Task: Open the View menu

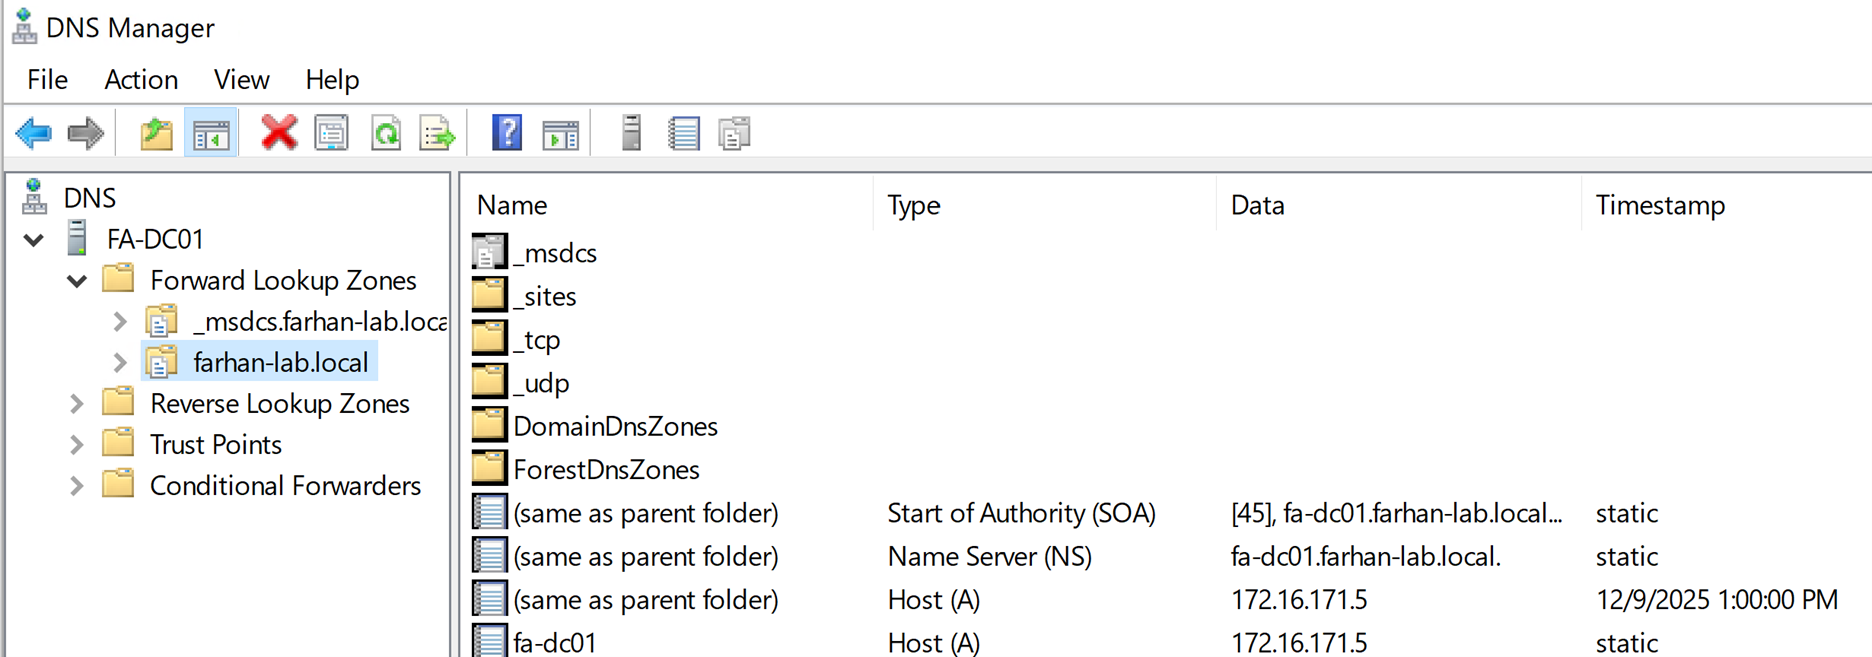Action: tap(241, 80)
